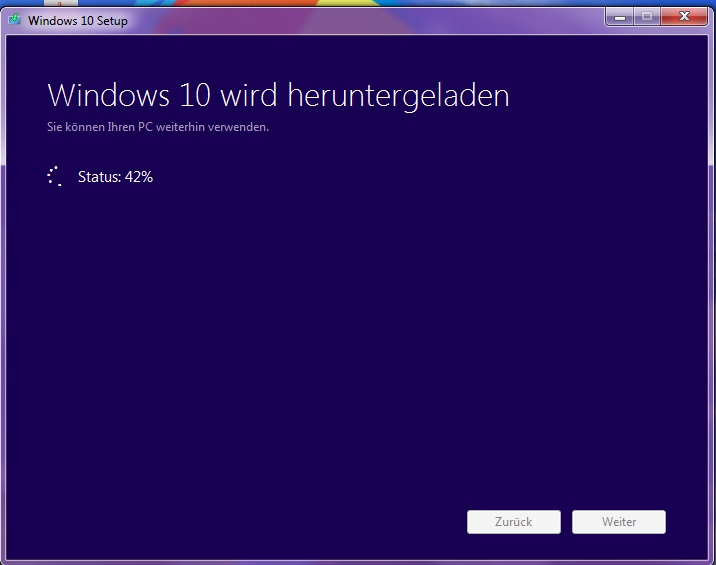Click 'Sie können Ihren PC weiterhin verwenden.' text
Image resolution: width=716 pixels, height=565 pixels.
pos(158,127)
